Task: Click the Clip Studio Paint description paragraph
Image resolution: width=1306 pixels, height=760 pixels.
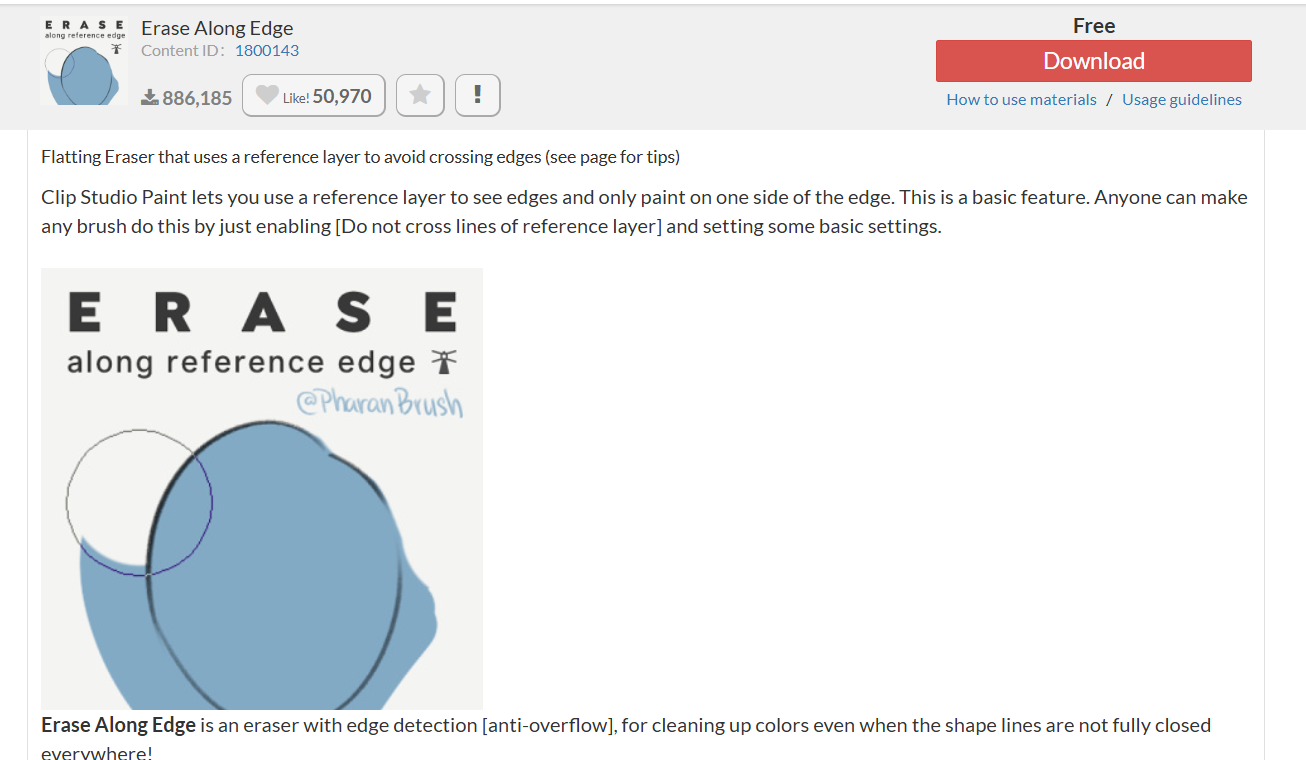Action: (644, 211)
